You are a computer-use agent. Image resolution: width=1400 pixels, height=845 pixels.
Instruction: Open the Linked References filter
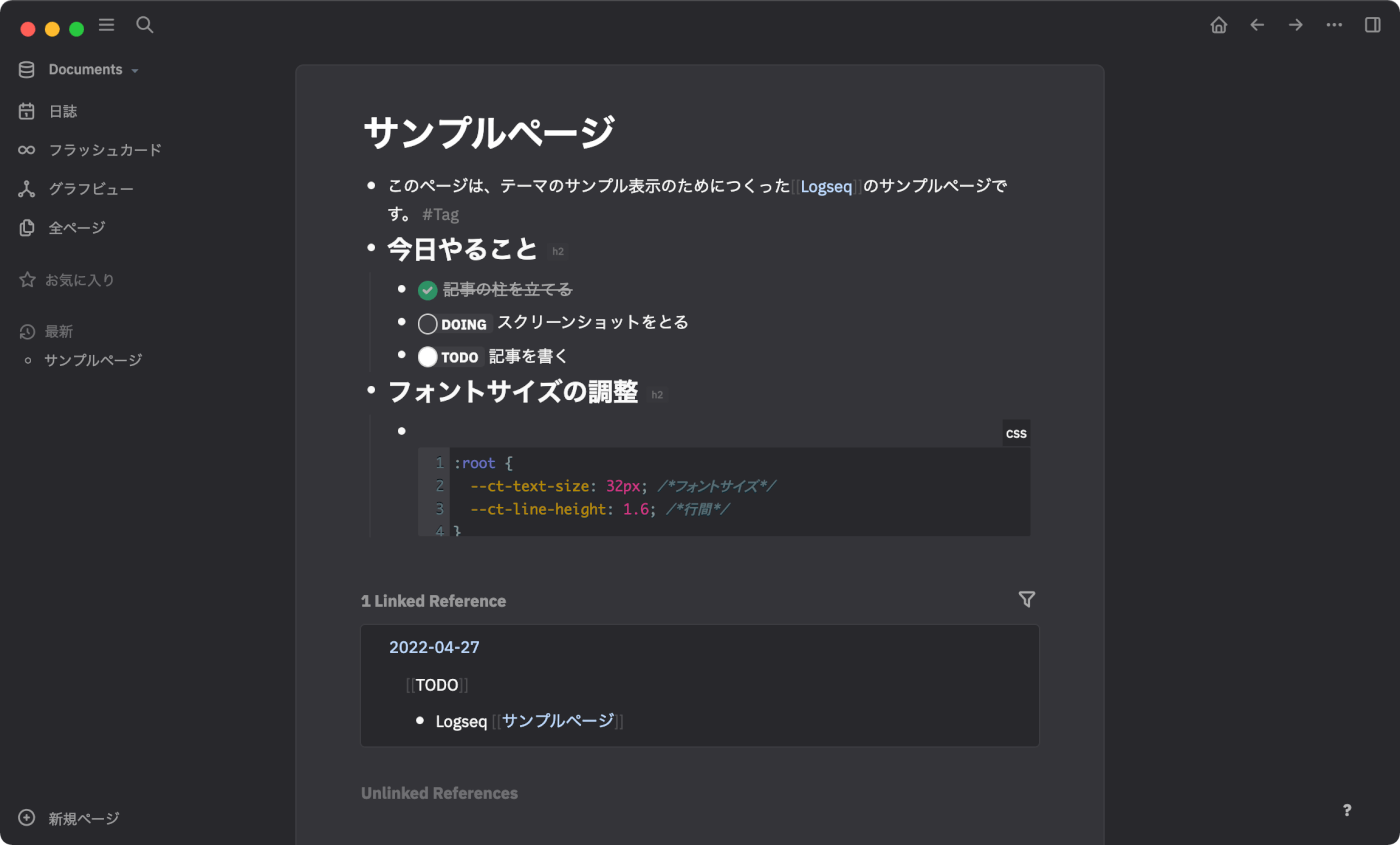click(x=1026, y=599)
